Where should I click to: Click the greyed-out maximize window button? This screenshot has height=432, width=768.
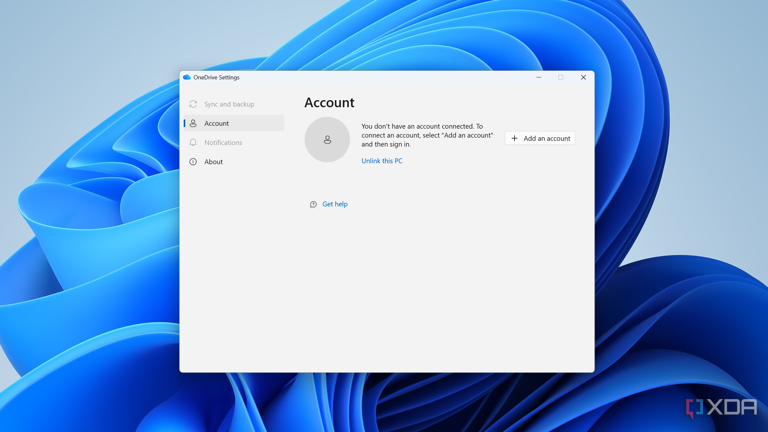(x=561, y=77)
